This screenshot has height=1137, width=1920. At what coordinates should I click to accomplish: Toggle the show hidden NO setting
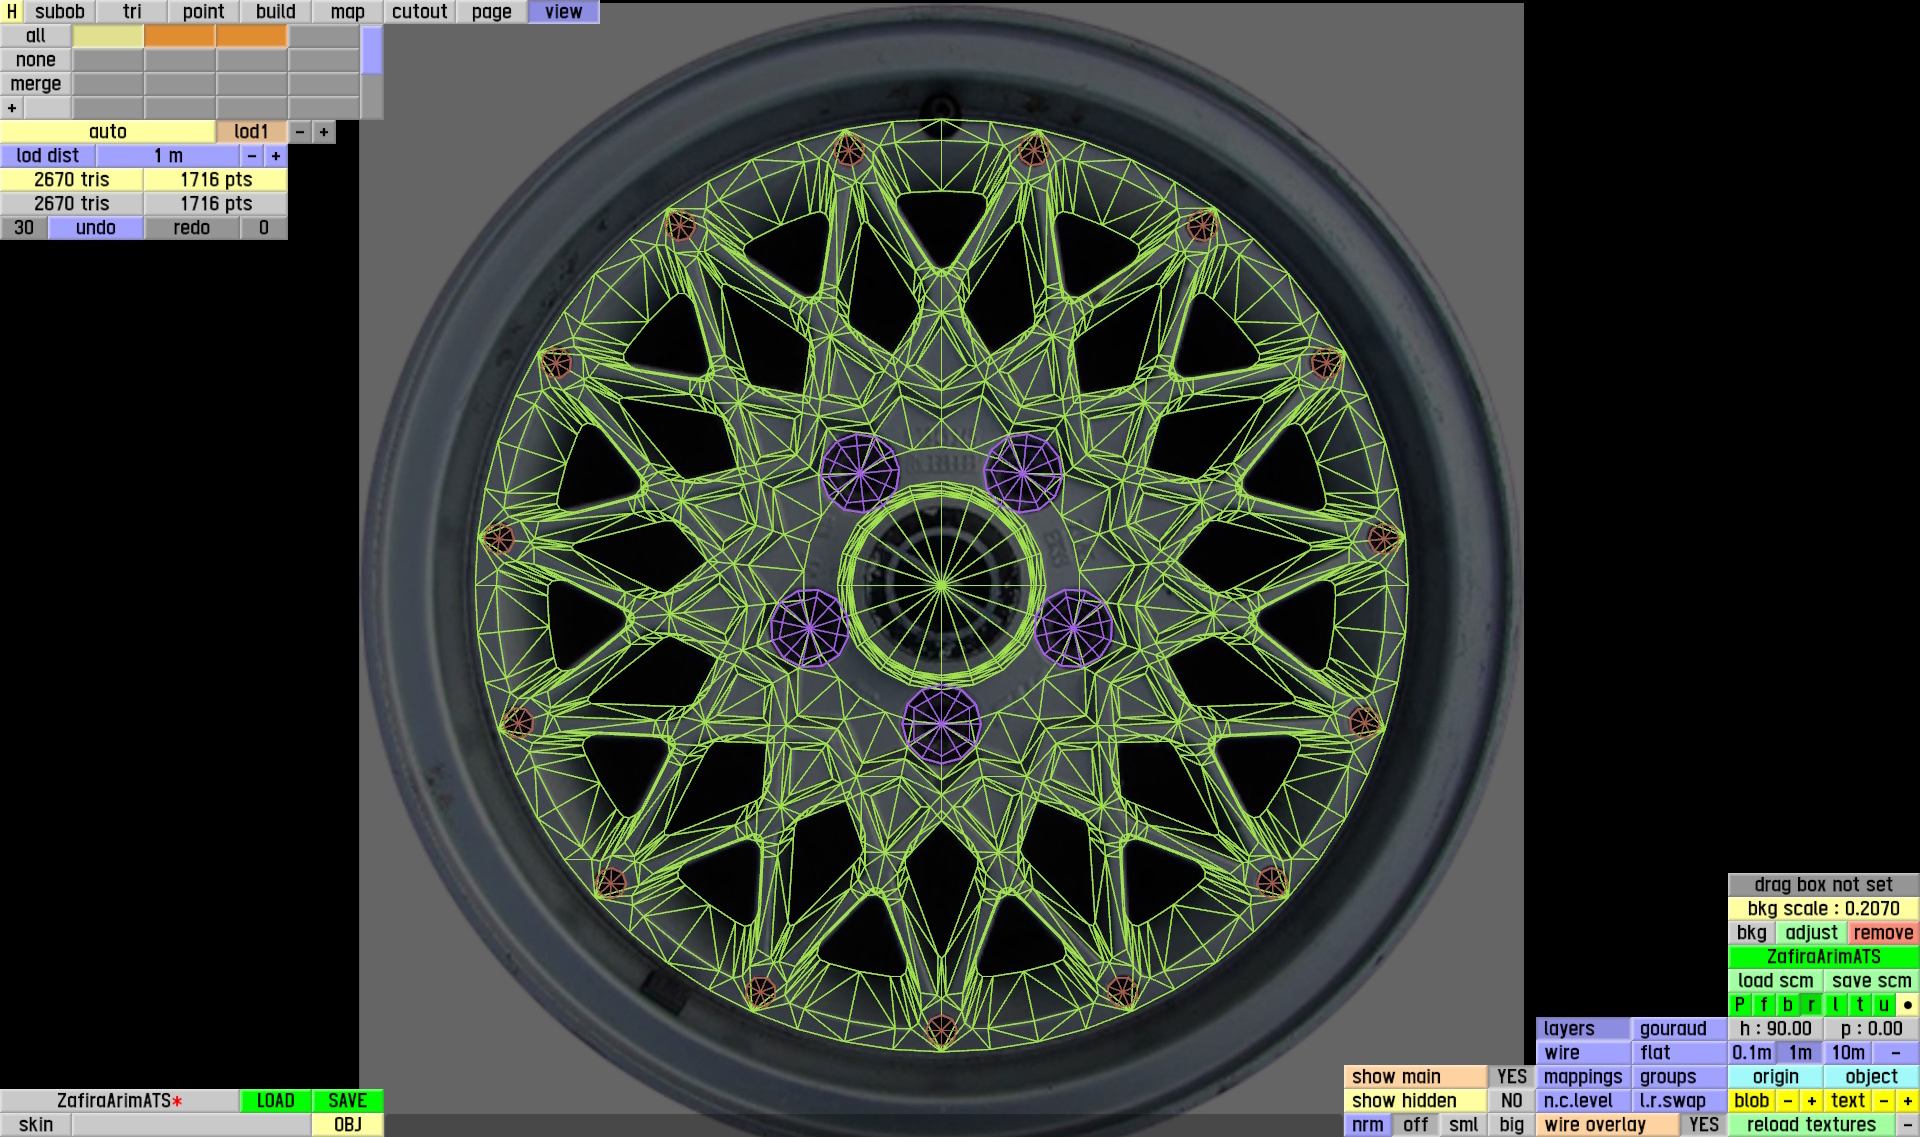(x=1511, y=1101)
